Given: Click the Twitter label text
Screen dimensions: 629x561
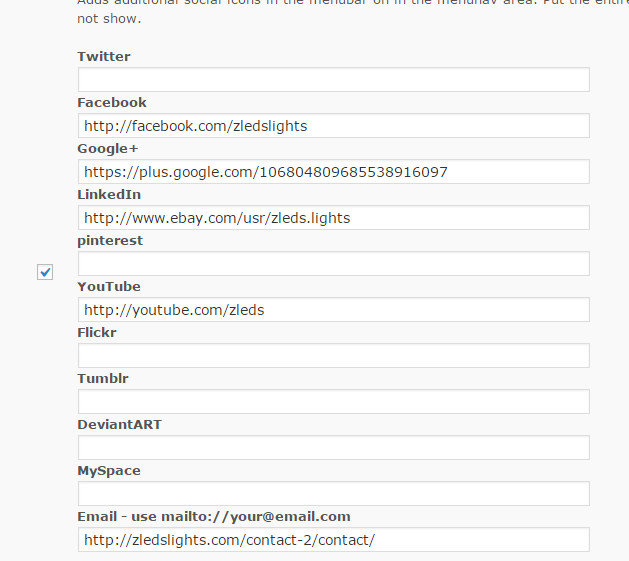Looking at the screenshot, I should point(104,57).
